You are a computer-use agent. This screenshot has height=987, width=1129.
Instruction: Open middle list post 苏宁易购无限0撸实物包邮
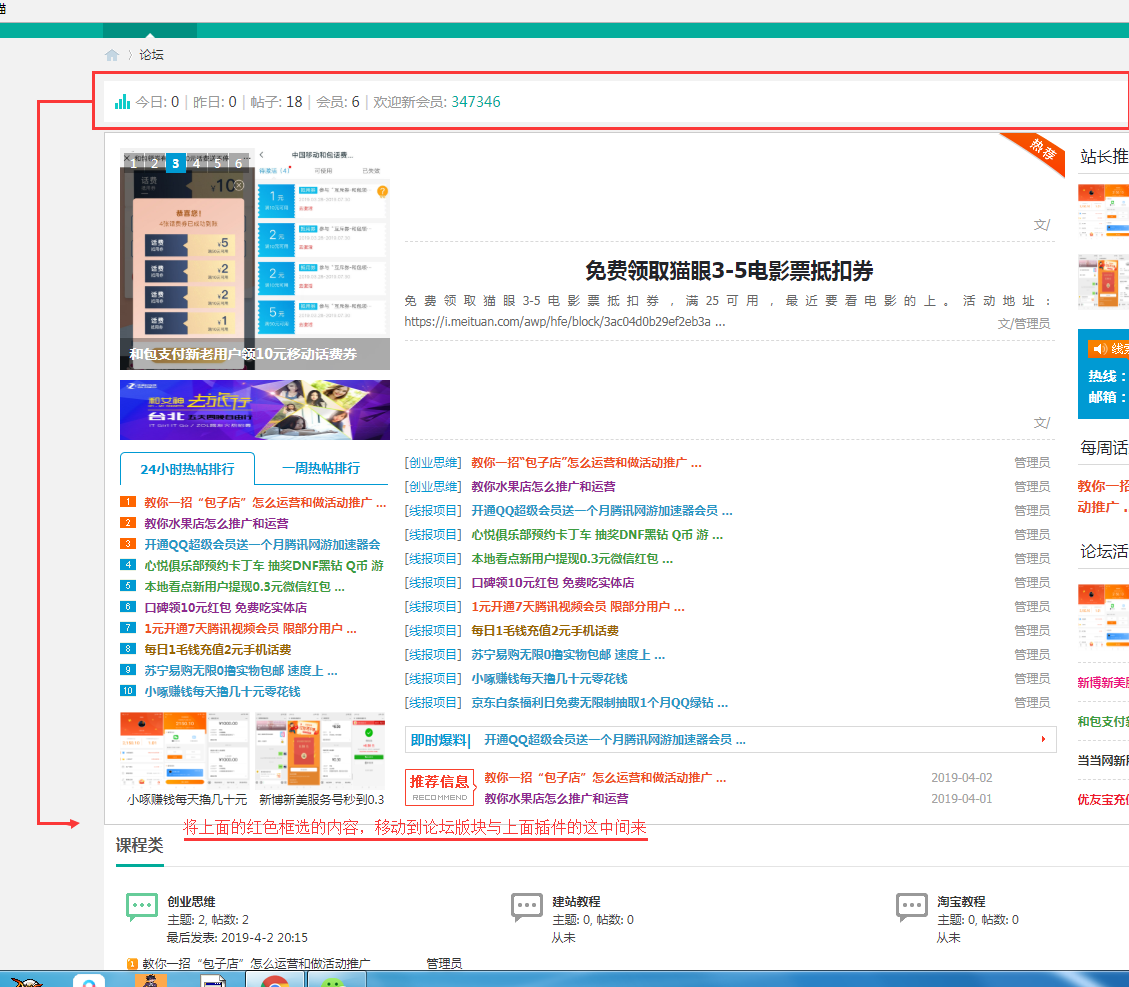(568, 654)
